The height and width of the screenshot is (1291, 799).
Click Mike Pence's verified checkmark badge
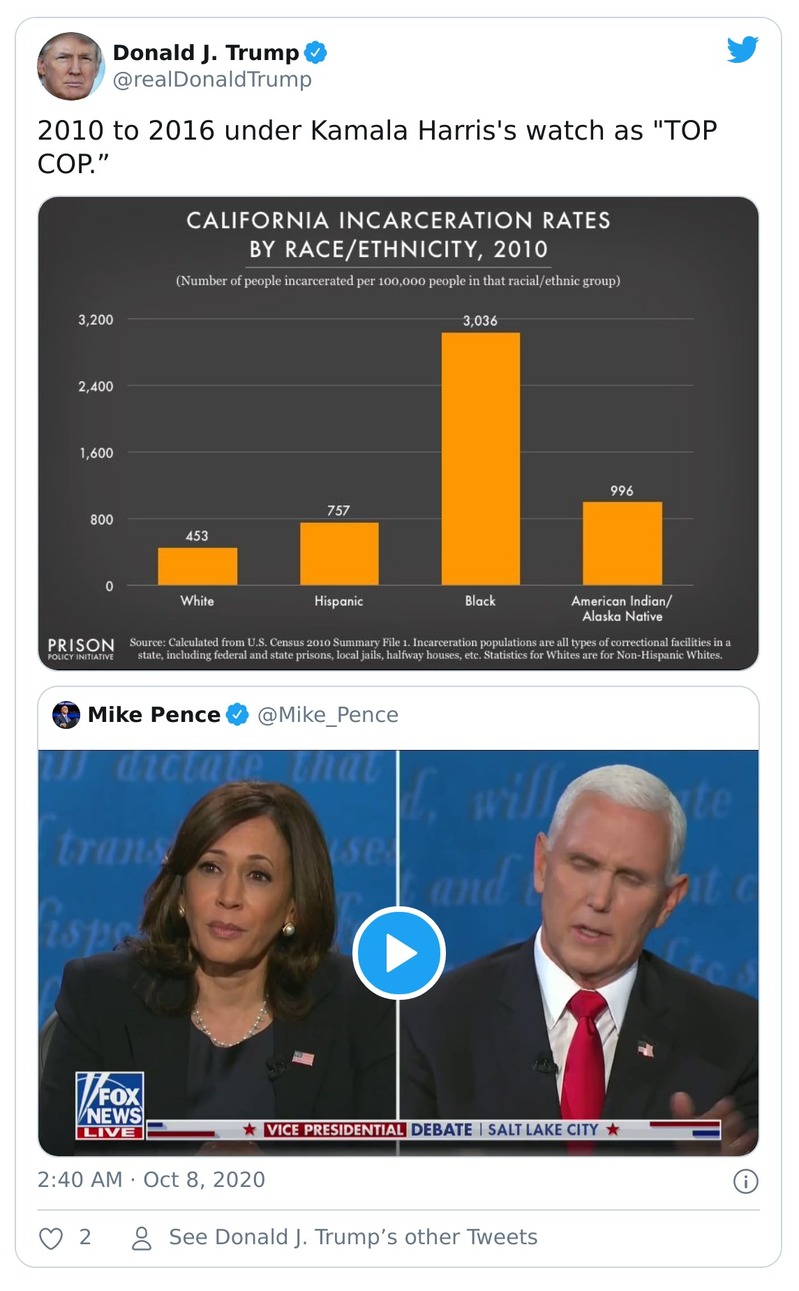[236, 714]
